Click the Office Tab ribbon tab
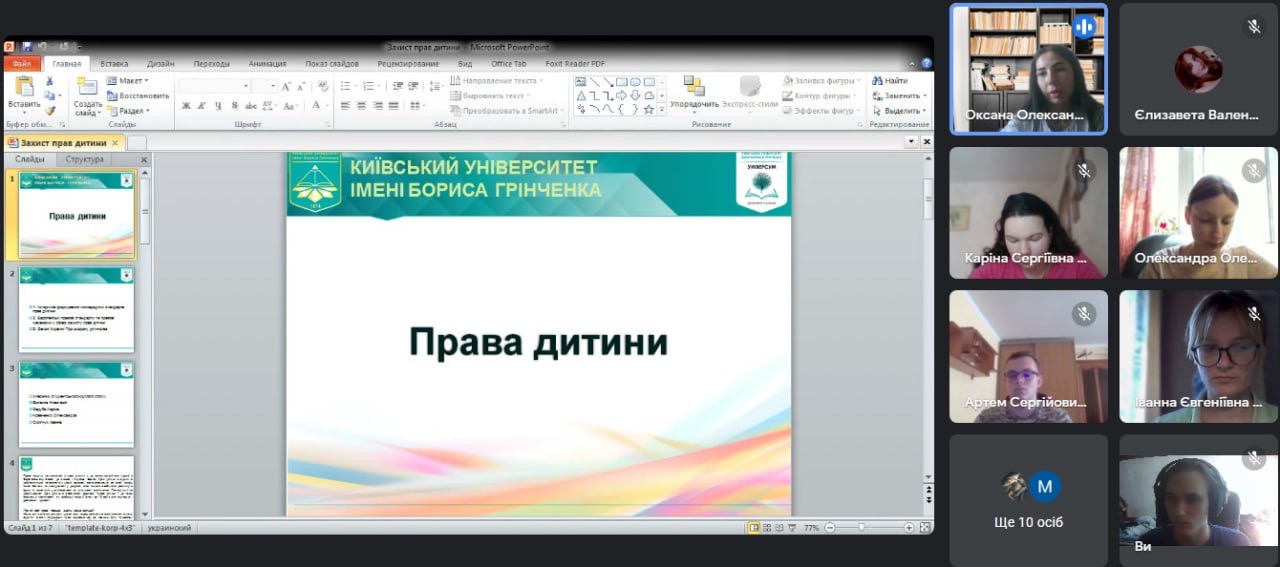Image resolution: width=1280 pixels, height=567 pixels. [x=509, y=63]
